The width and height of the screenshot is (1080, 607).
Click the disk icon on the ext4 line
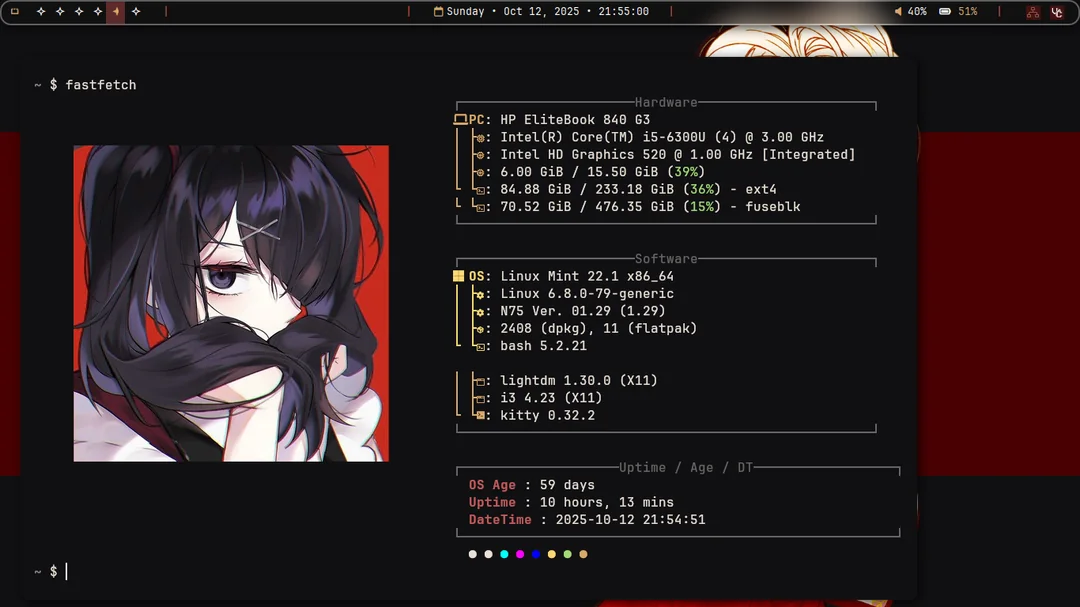(480, 190)
